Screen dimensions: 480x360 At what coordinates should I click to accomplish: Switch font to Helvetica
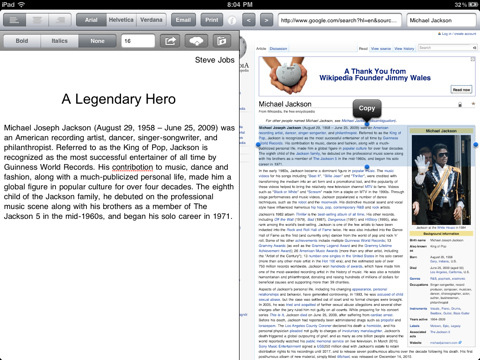(x=121, y=20)
